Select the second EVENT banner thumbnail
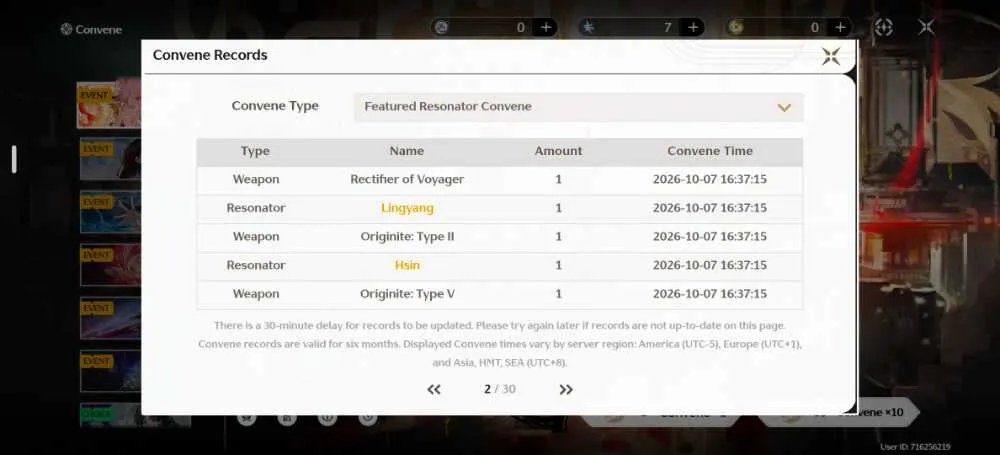 [110, 158]
